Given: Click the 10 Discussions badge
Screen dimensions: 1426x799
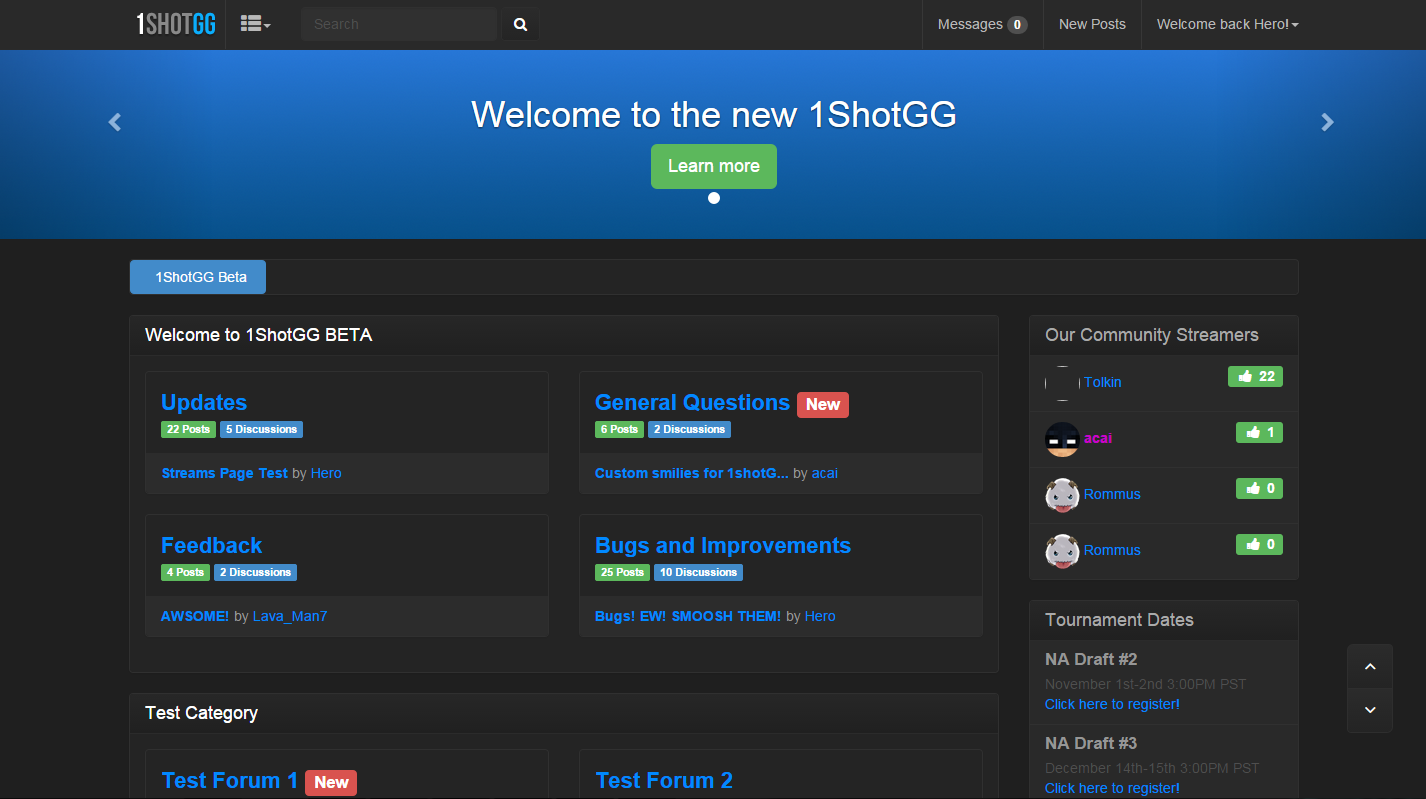Looking at the screenshot, I should coord(698,573).
